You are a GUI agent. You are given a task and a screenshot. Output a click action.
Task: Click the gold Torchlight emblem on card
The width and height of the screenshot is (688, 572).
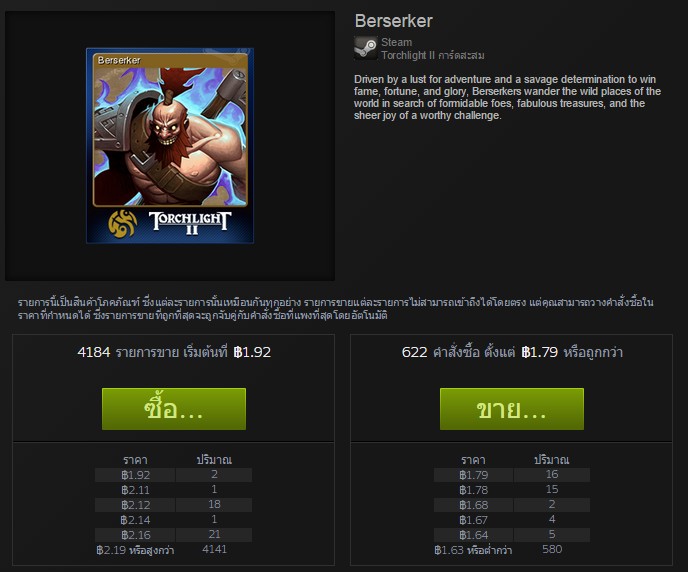click(122, 223)
